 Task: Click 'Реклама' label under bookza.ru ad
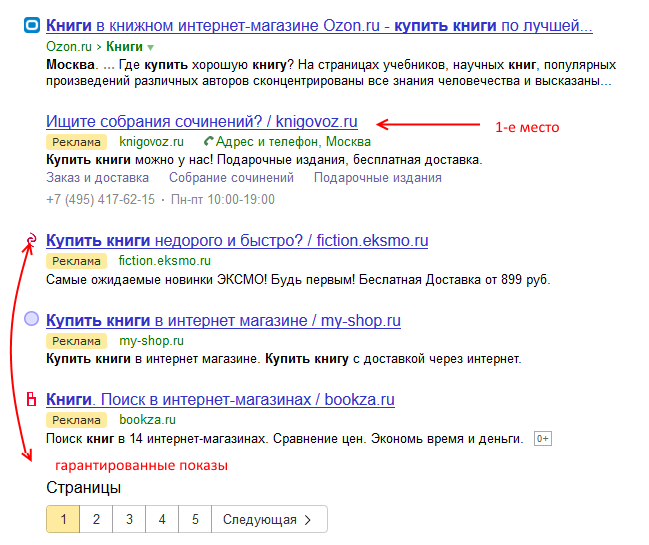tap(76, 420)
